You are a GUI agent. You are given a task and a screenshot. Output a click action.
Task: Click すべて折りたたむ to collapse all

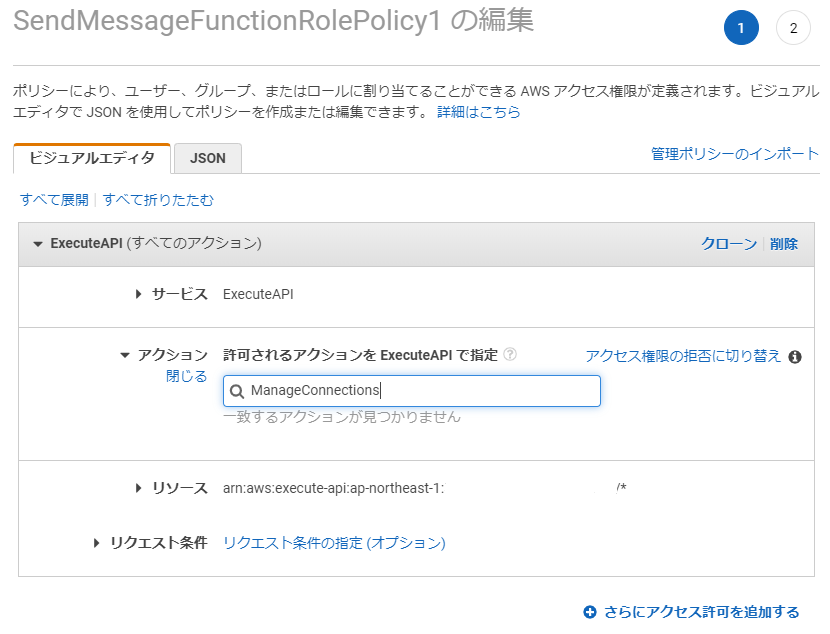click(x=158, y=200)
